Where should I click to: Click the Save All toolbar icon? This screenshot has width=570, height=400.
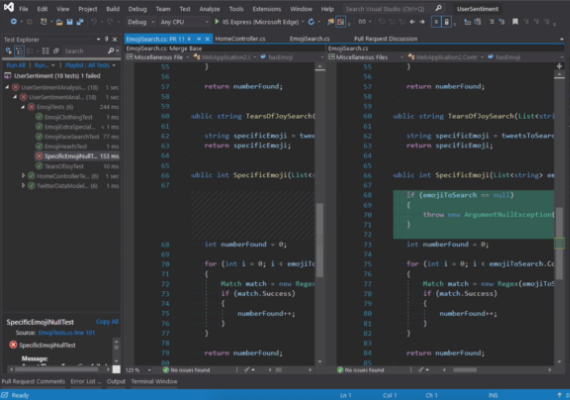click(x=80, y=22)
